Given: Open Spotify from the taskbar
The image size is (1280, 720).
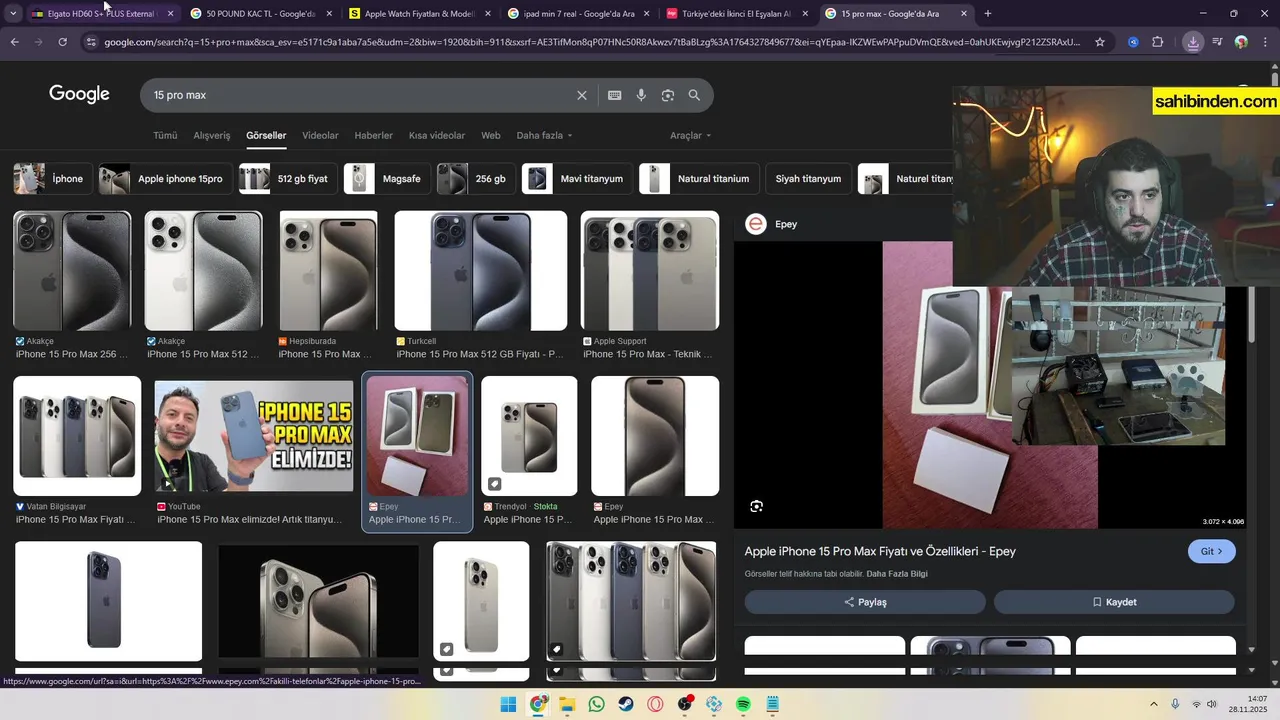Looking at the screenshot, I should (743, 704).
